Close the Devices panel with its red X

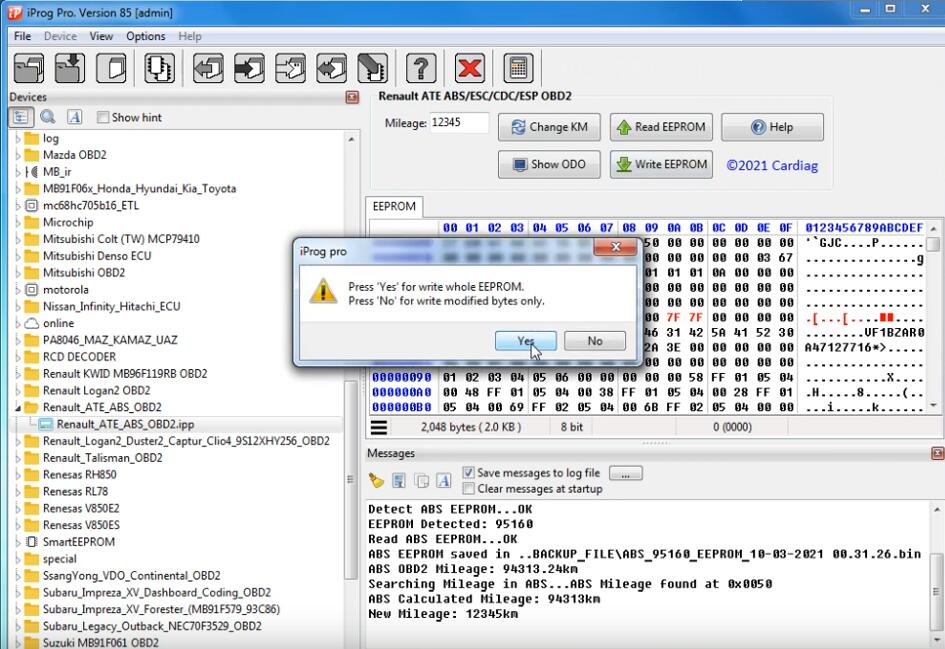click(353, 97)
